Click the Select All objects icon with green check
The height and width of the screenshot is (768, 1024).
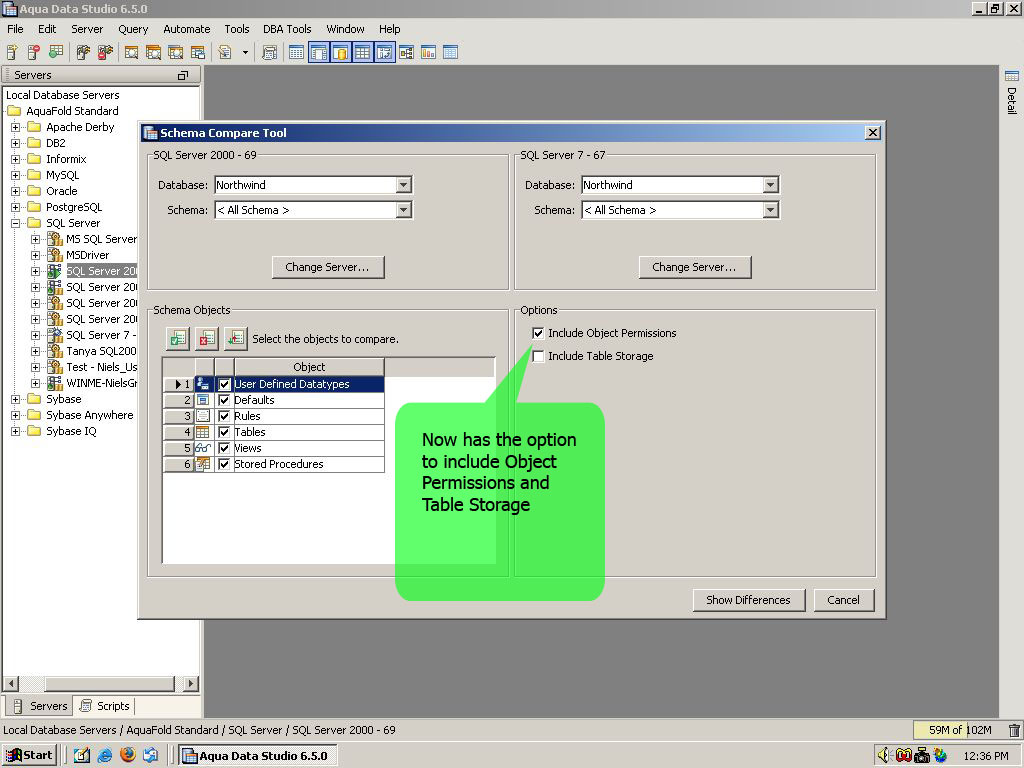click(178, 338)
